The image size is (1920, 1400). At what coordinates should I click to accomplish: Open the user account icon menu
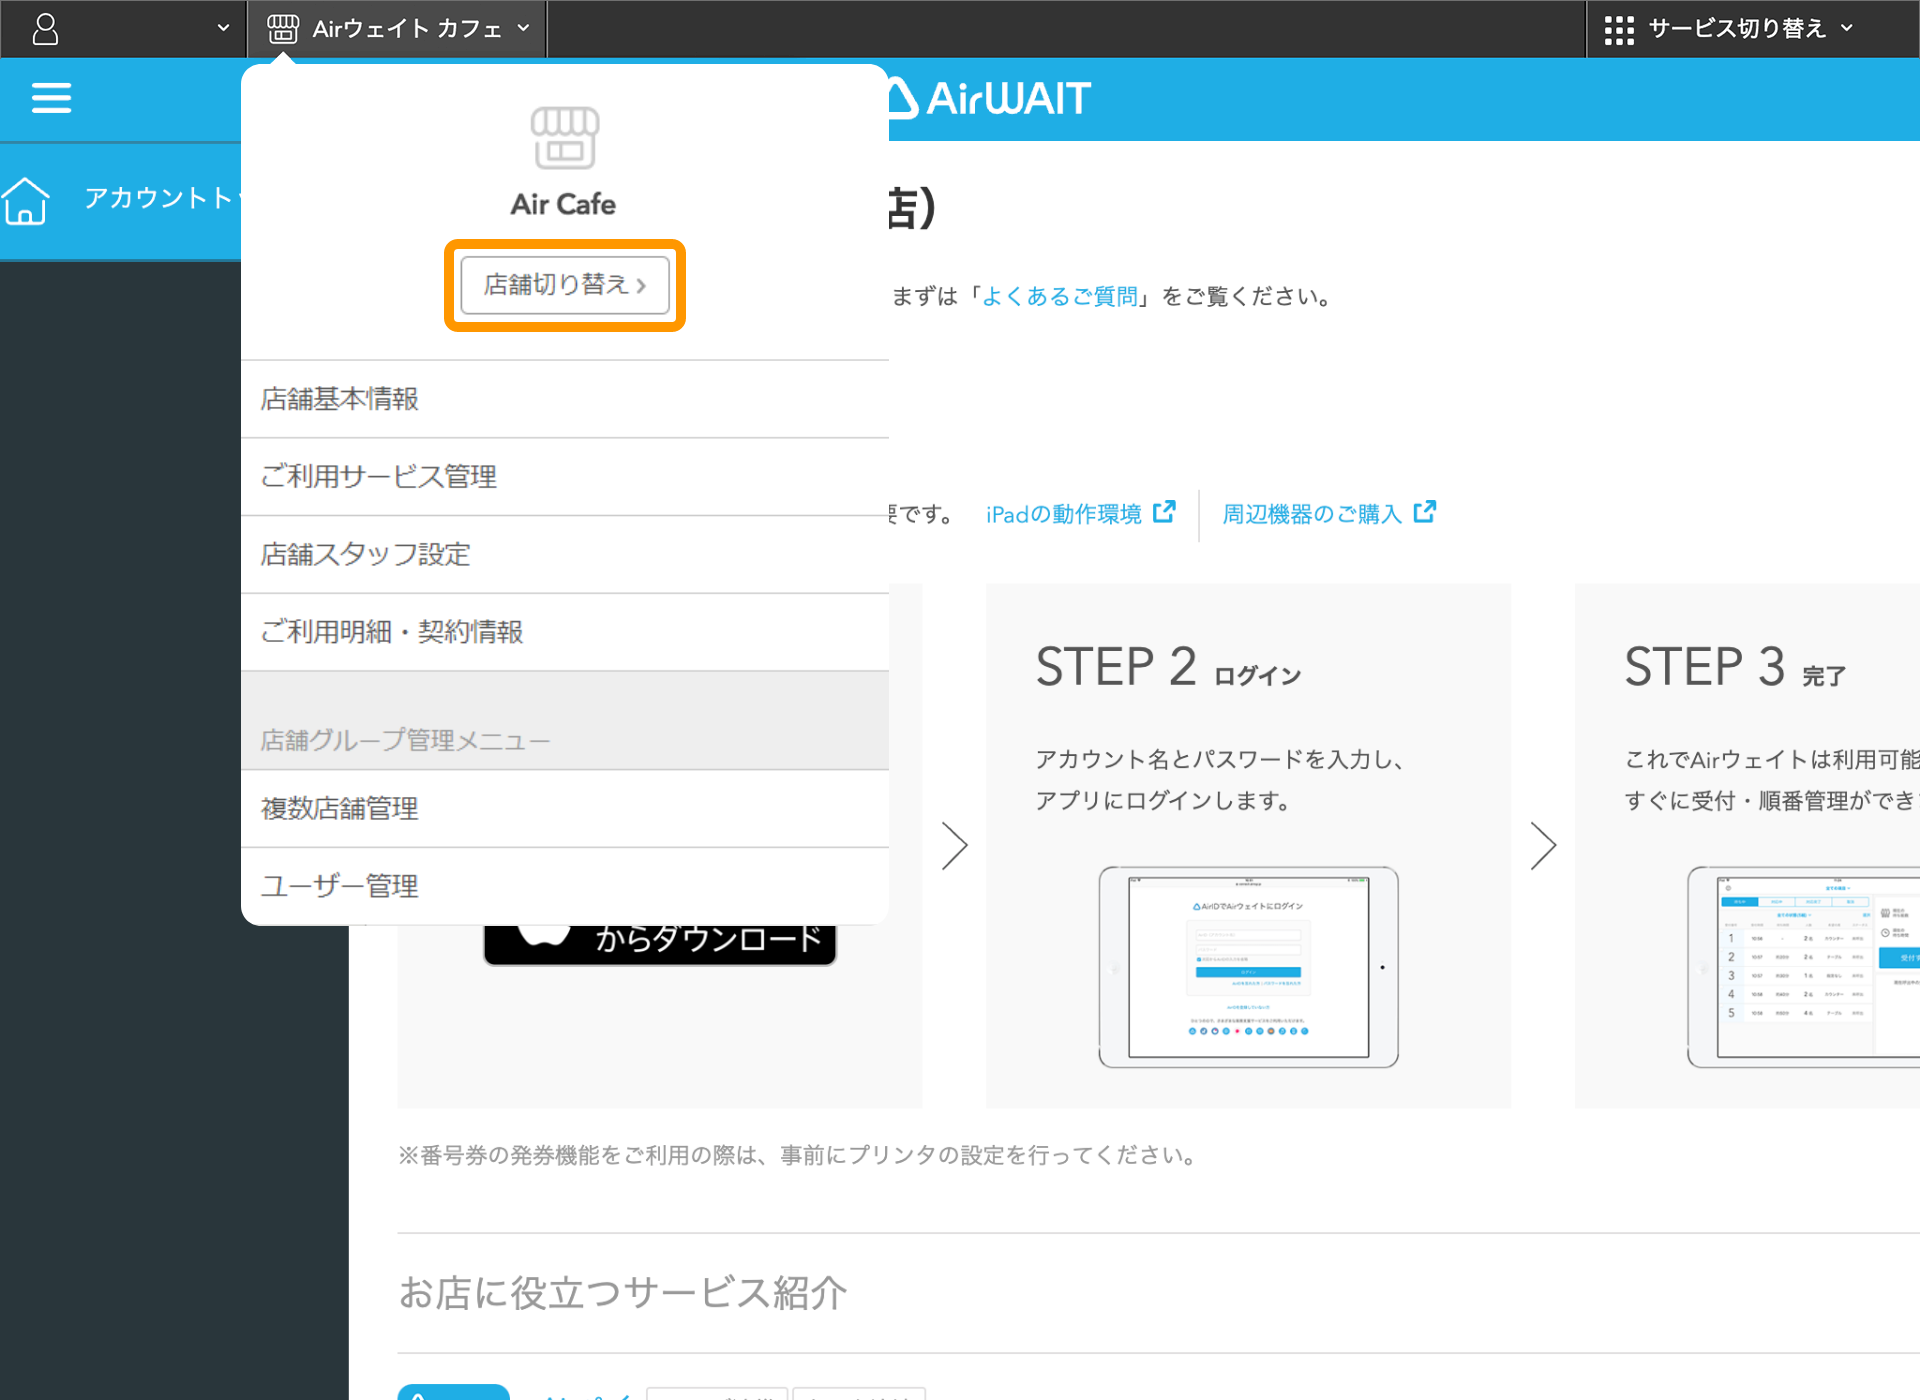45,29
